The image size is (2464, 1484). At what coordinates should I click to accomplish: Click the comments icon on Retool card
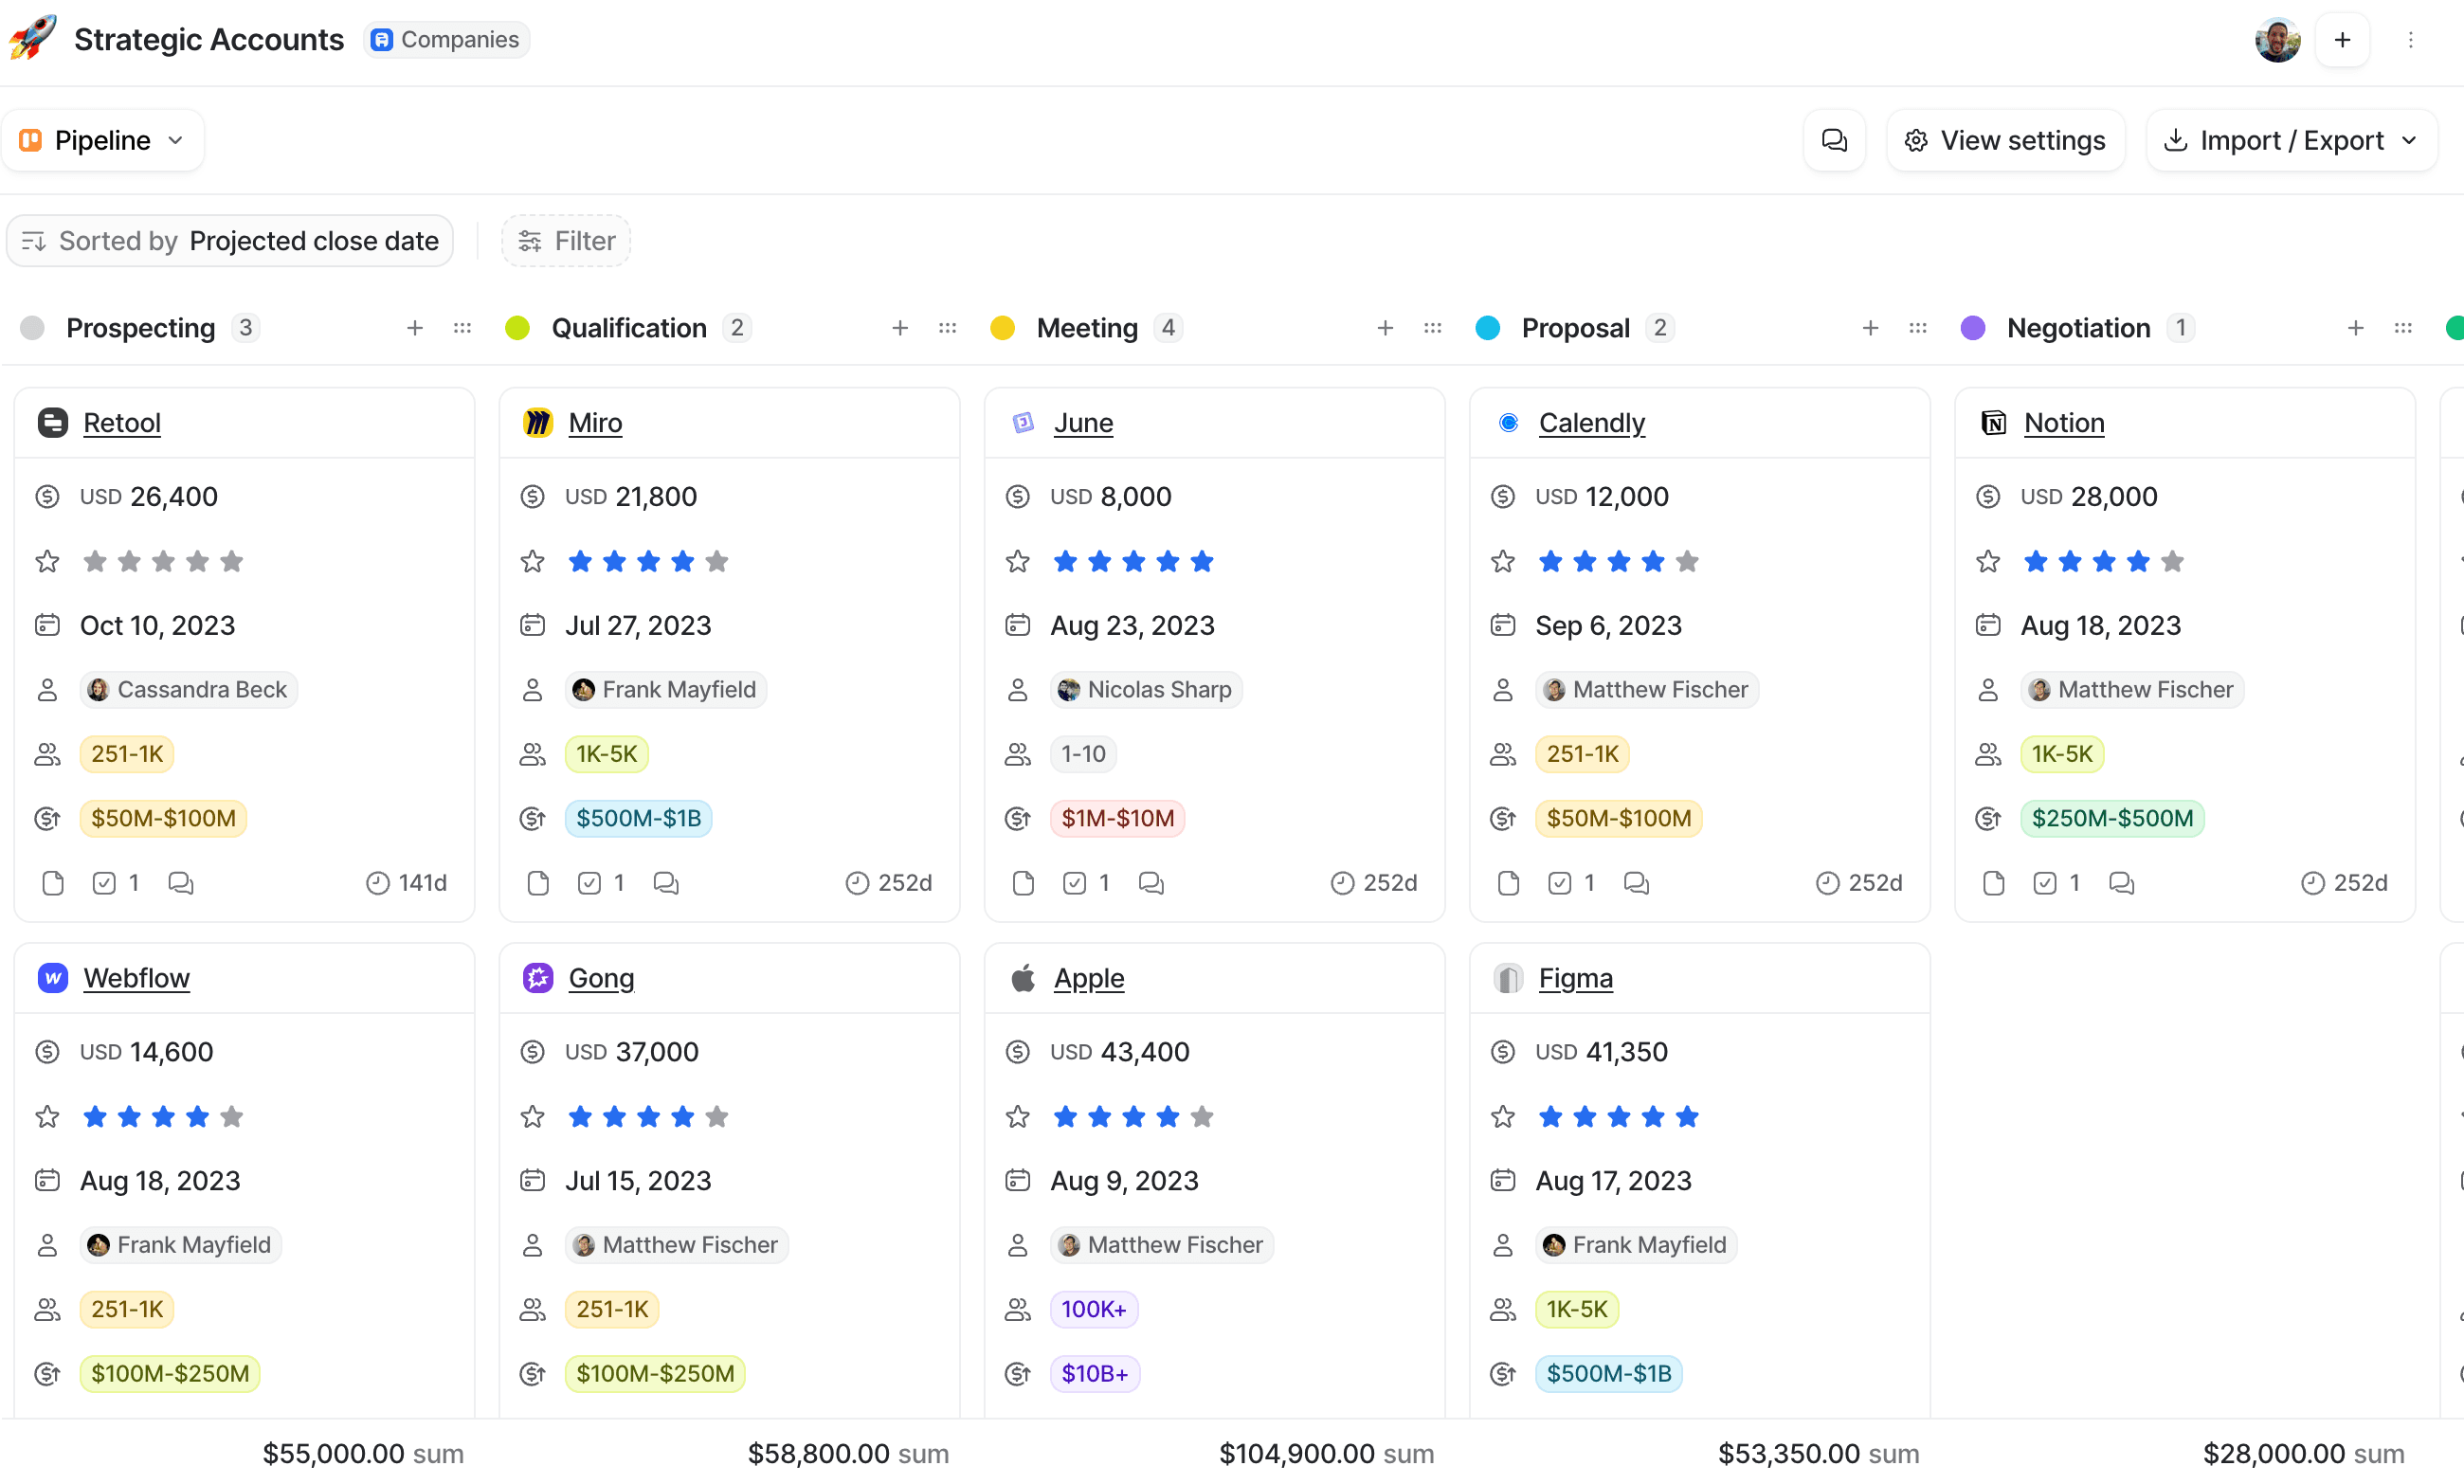181,883
